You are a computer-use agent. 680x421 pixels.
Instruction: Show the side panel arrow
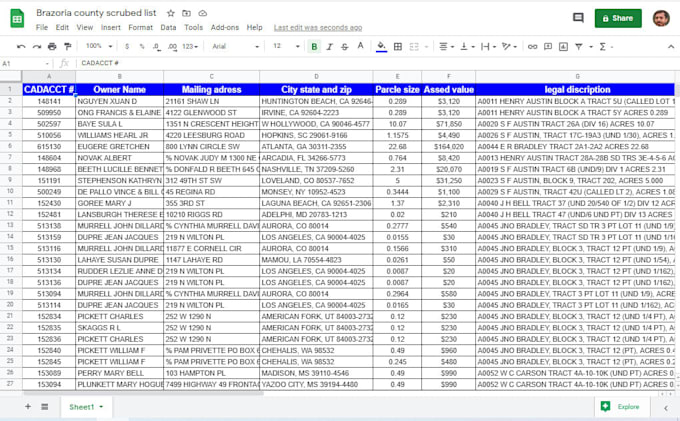click(x=666, y=408)
